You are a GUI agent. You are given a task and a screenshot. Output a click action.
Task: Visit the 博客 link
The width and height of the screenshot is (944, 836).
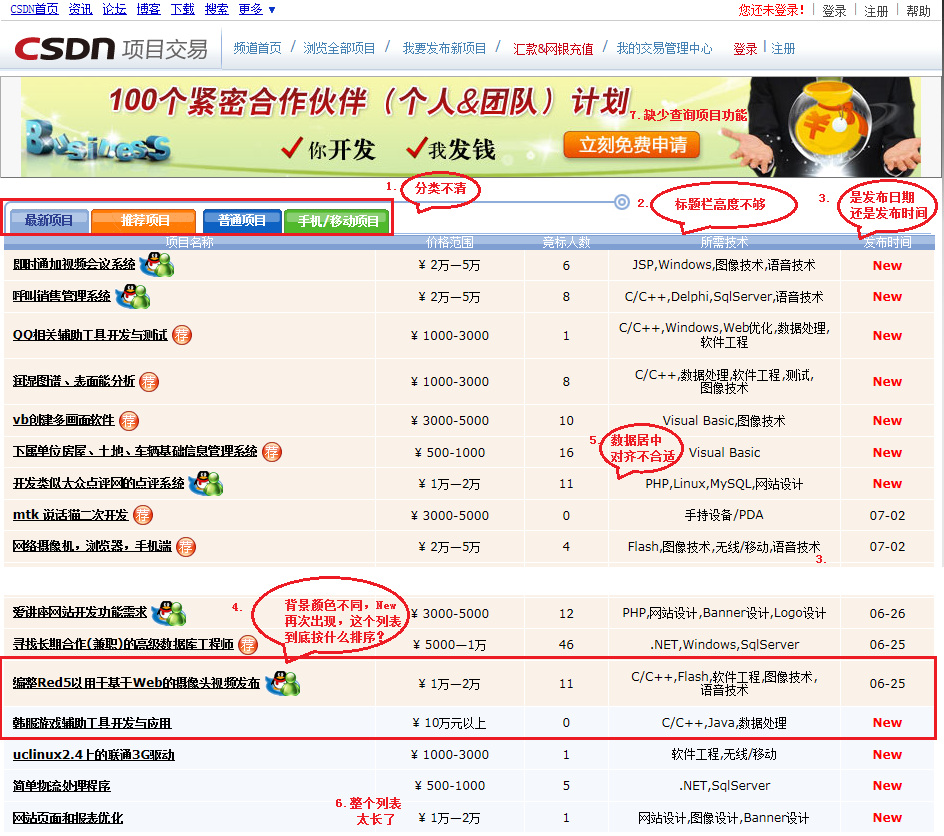[x=148, y=10]
